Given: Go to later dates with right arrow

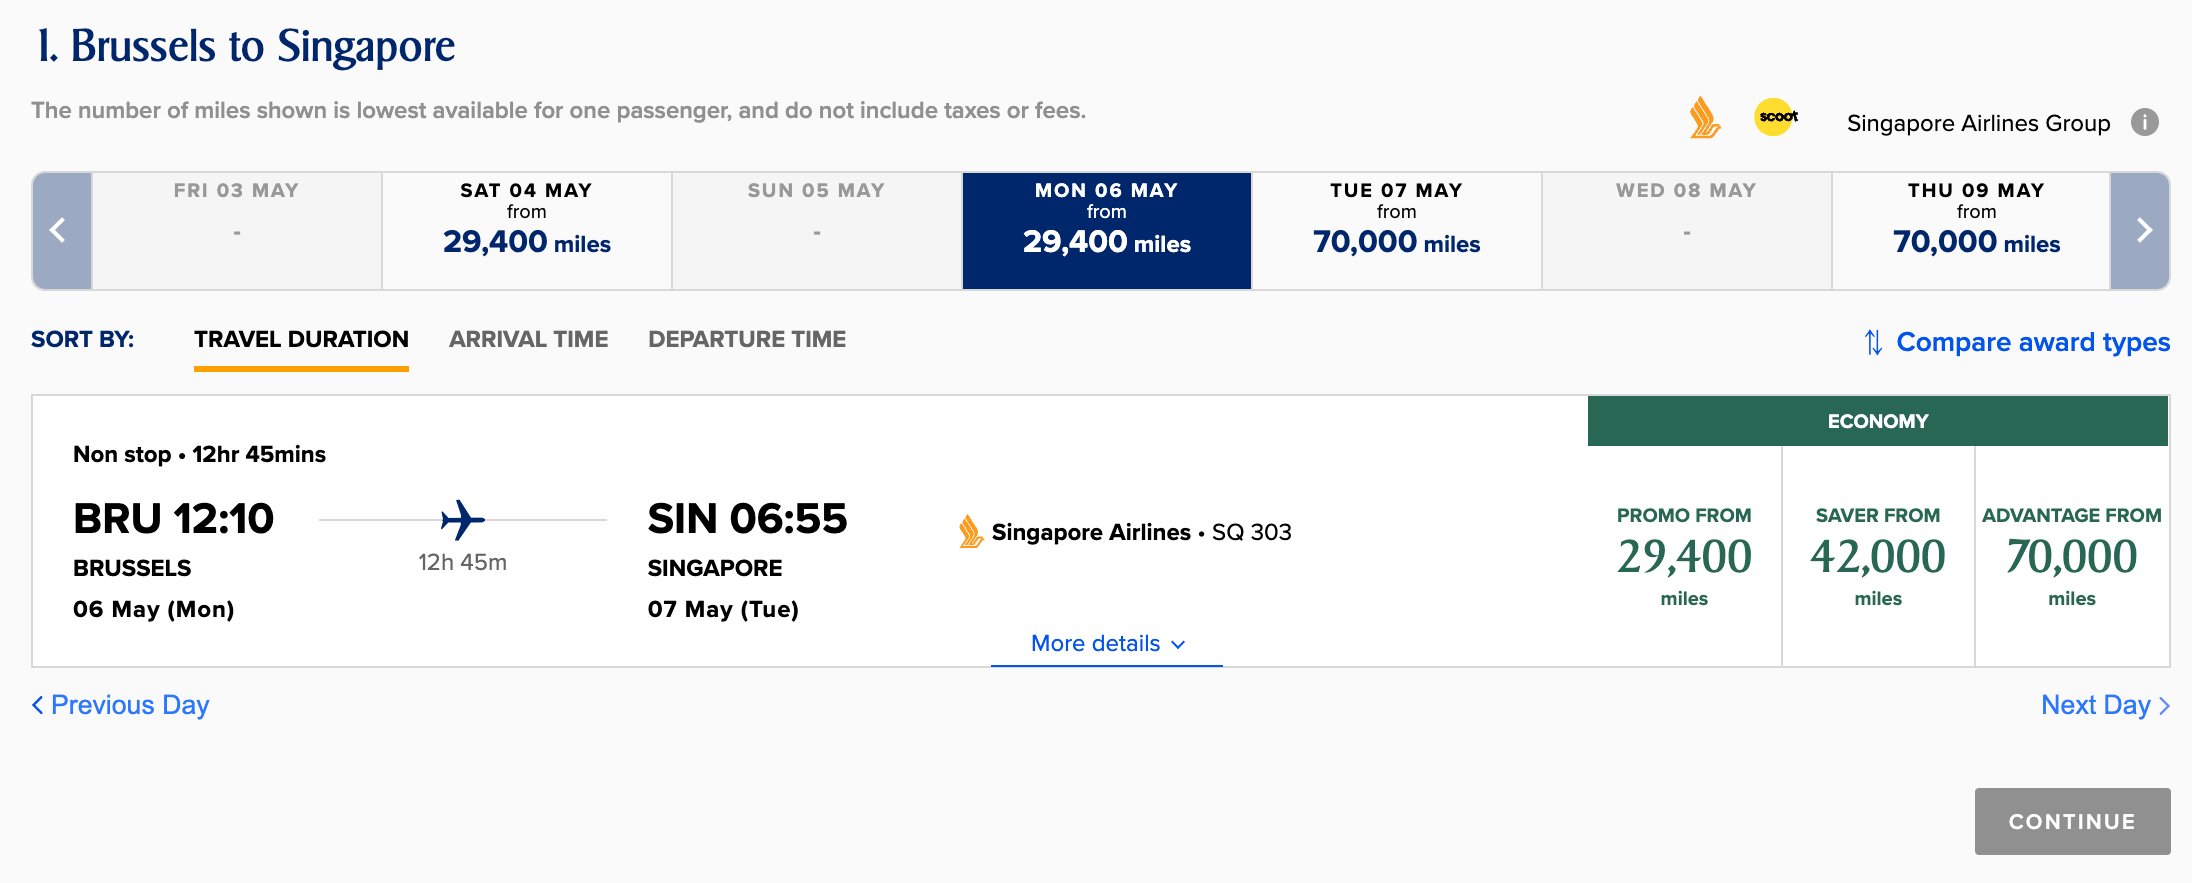Looking at the screenshot, I should click(x=2141, y=231).
